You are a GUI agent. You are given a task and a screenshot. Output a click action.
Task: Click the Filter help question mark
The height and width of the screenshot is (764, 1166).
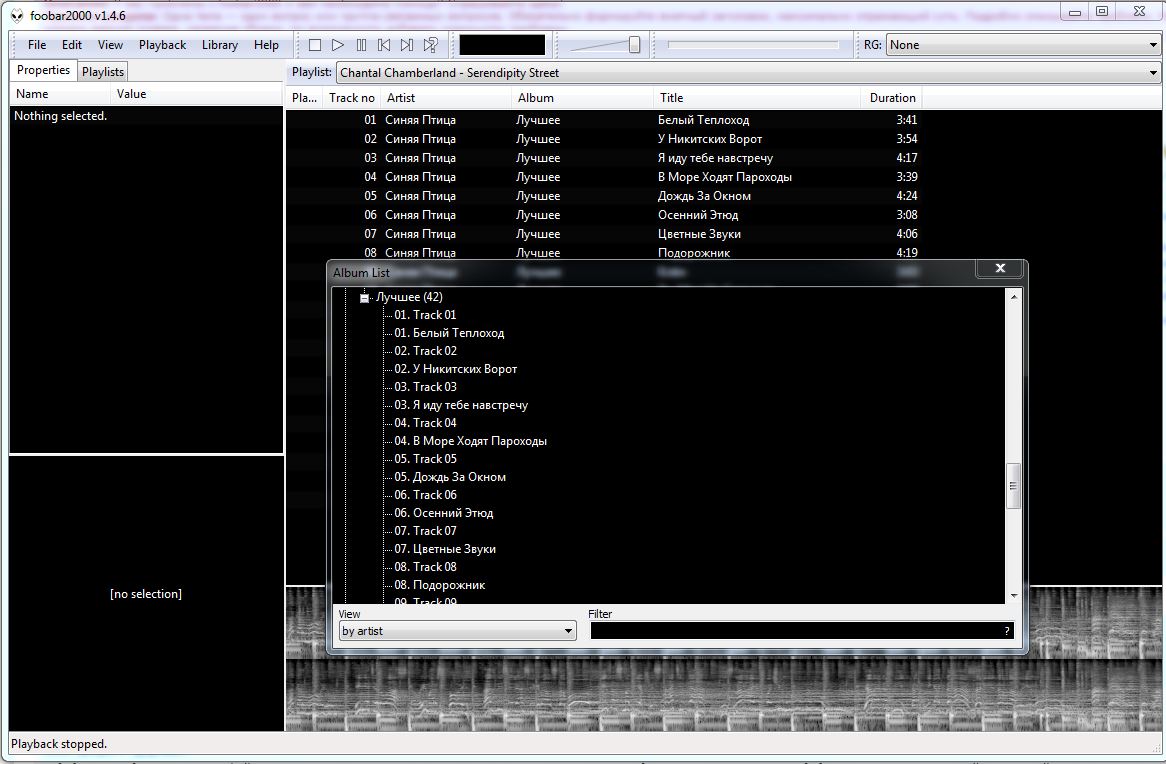[1006, 631]
